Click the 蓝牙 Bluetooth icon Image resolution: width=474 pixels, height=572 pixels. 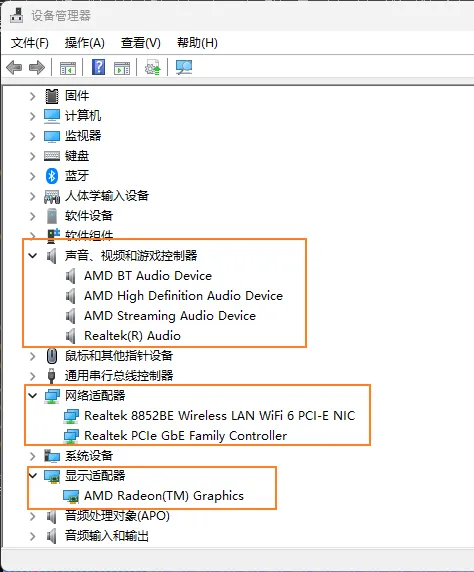click(52, 176)
